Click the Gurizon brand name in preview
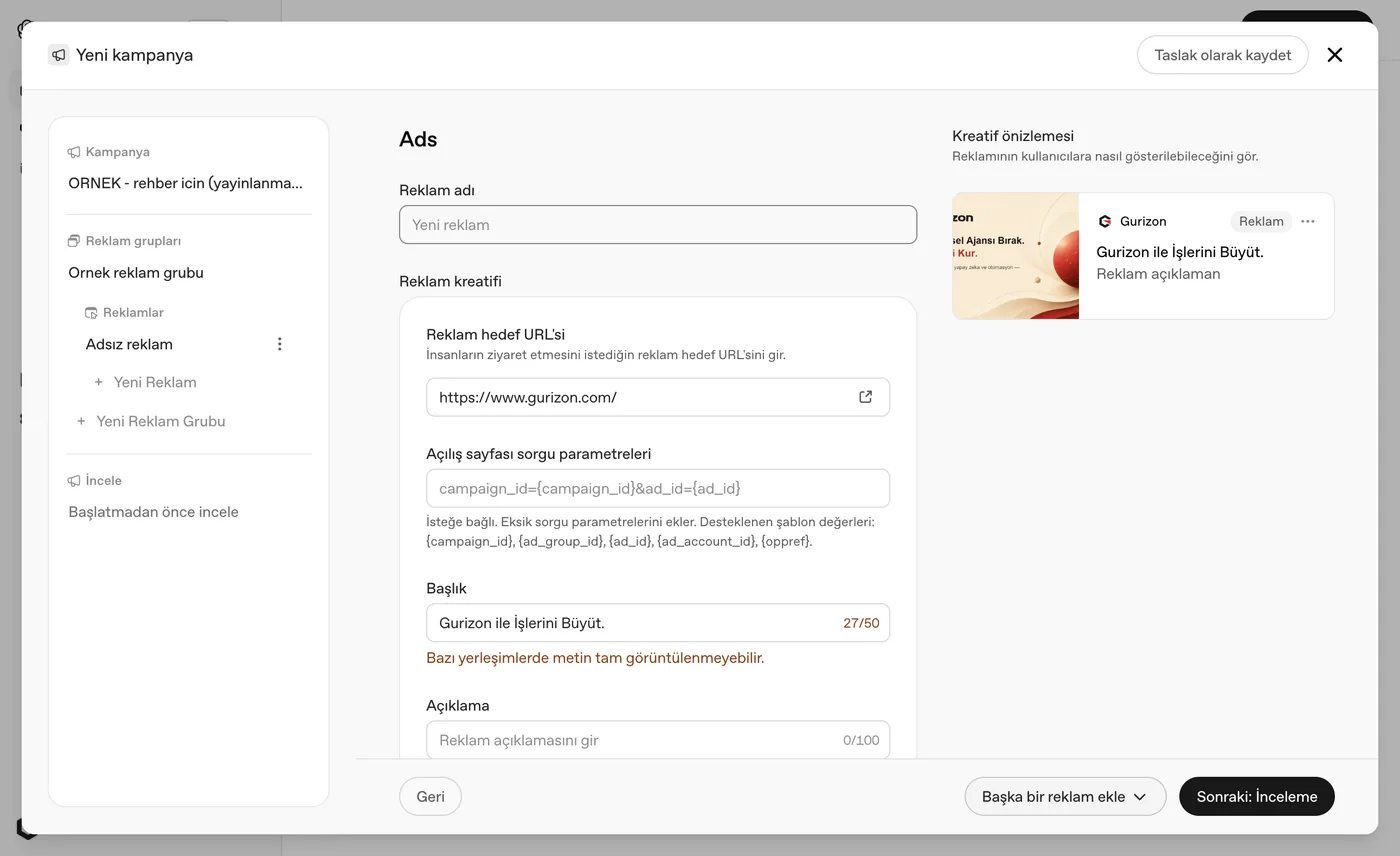The image size is (1400, 856). point(1143,221)
